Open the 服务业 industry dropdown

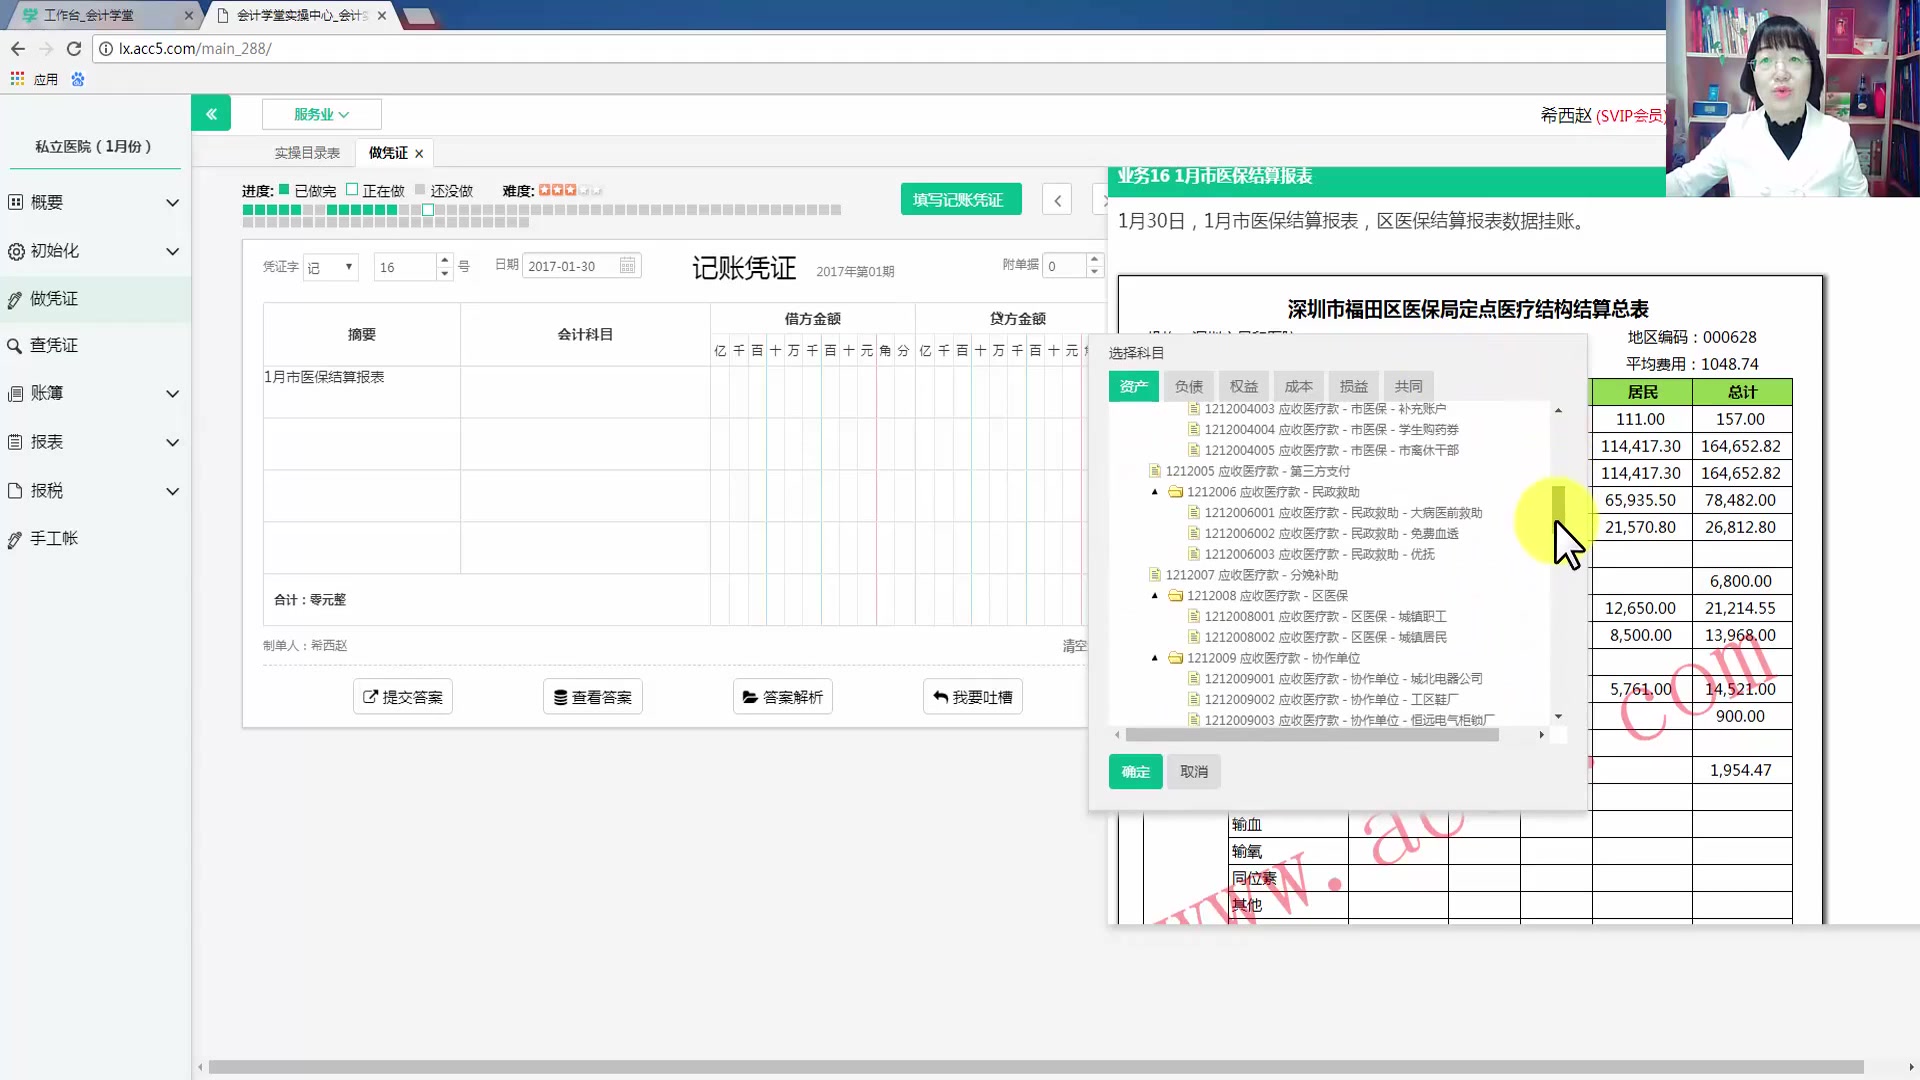point(321,114)
